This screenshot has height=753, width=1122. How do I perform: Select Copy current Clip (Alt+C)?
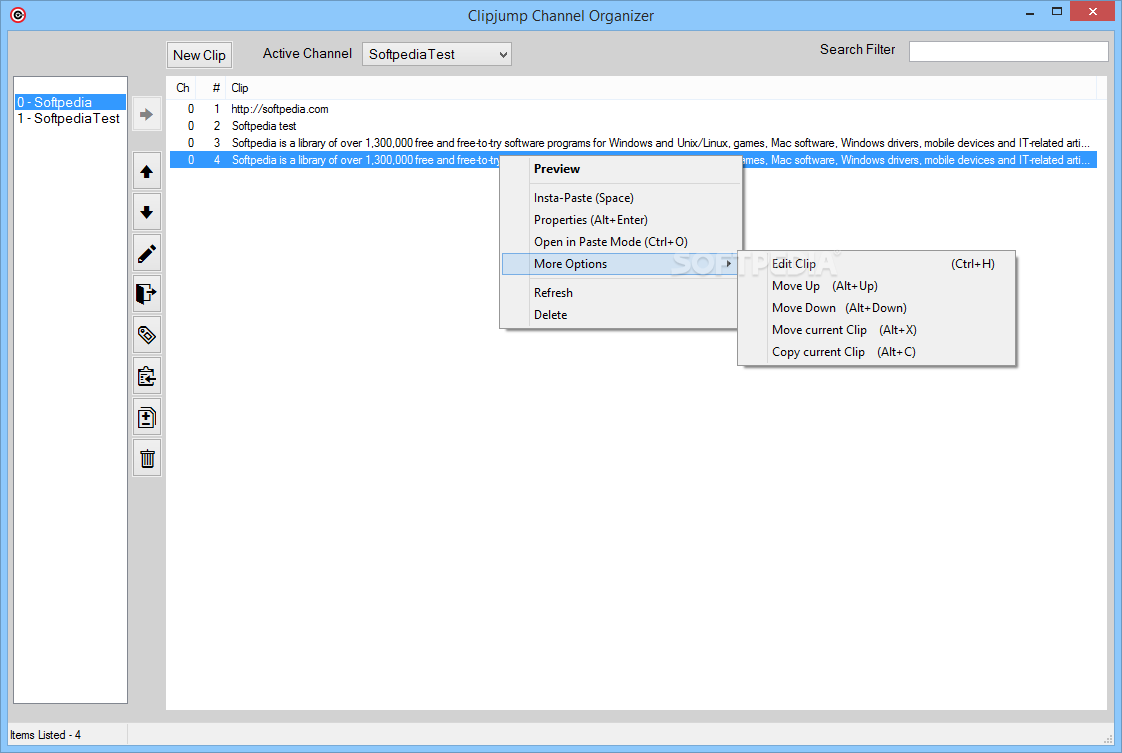pyautogui.click(x=877, y=352)
